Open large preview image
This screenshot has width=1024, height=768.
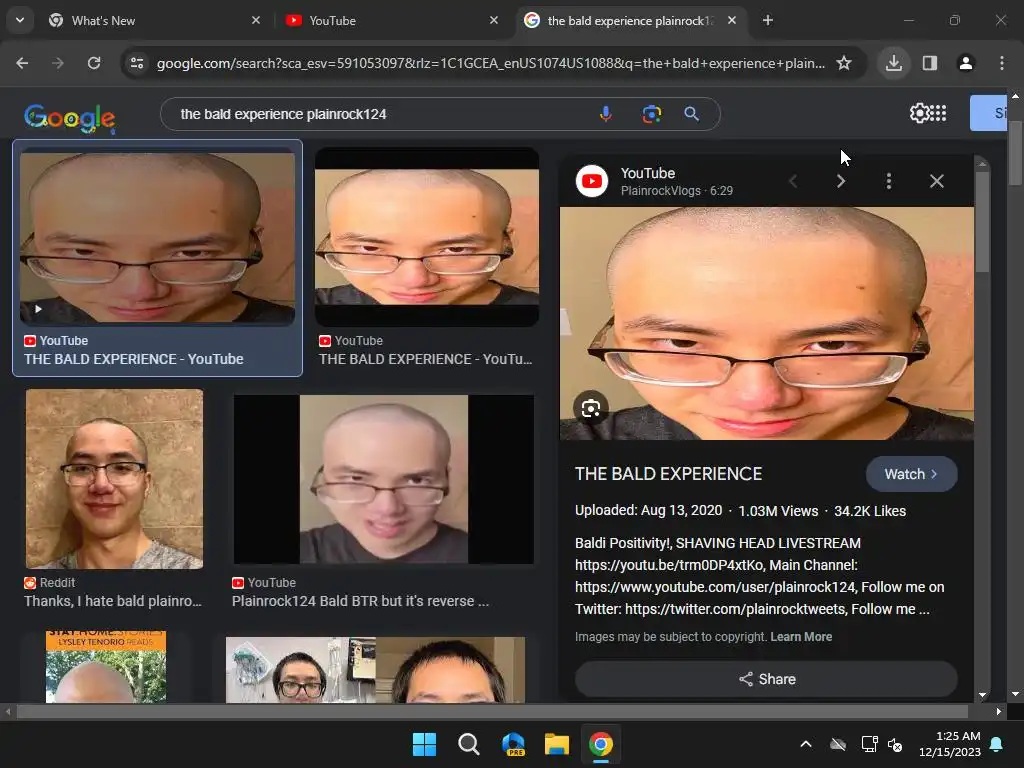point(767,323)
